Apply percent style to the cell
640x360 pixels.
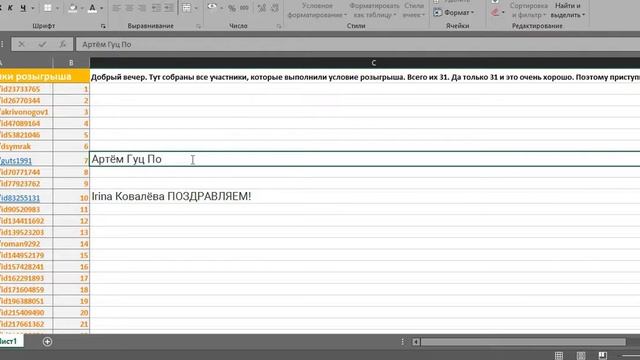point(232,8)
